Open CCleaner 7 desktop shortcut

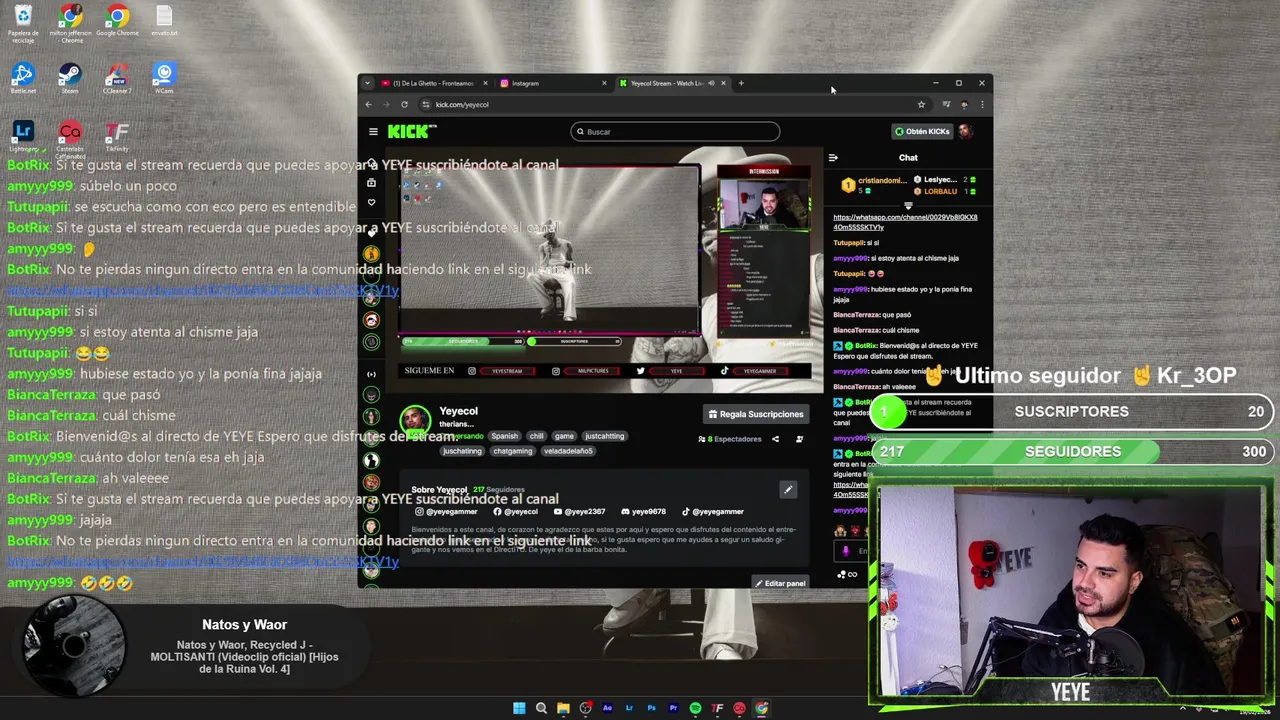(x=117, y=78)
